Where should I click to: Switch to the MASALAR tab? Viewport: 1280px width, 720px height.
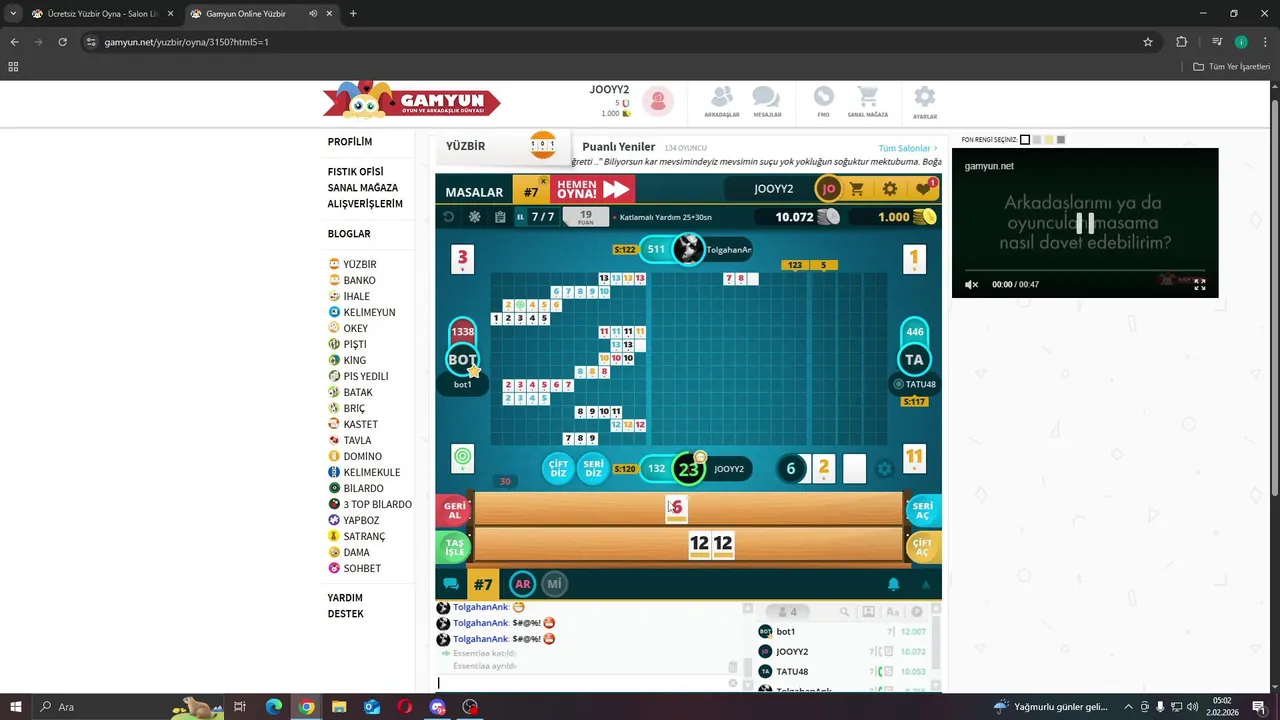[x=474, y=192]
